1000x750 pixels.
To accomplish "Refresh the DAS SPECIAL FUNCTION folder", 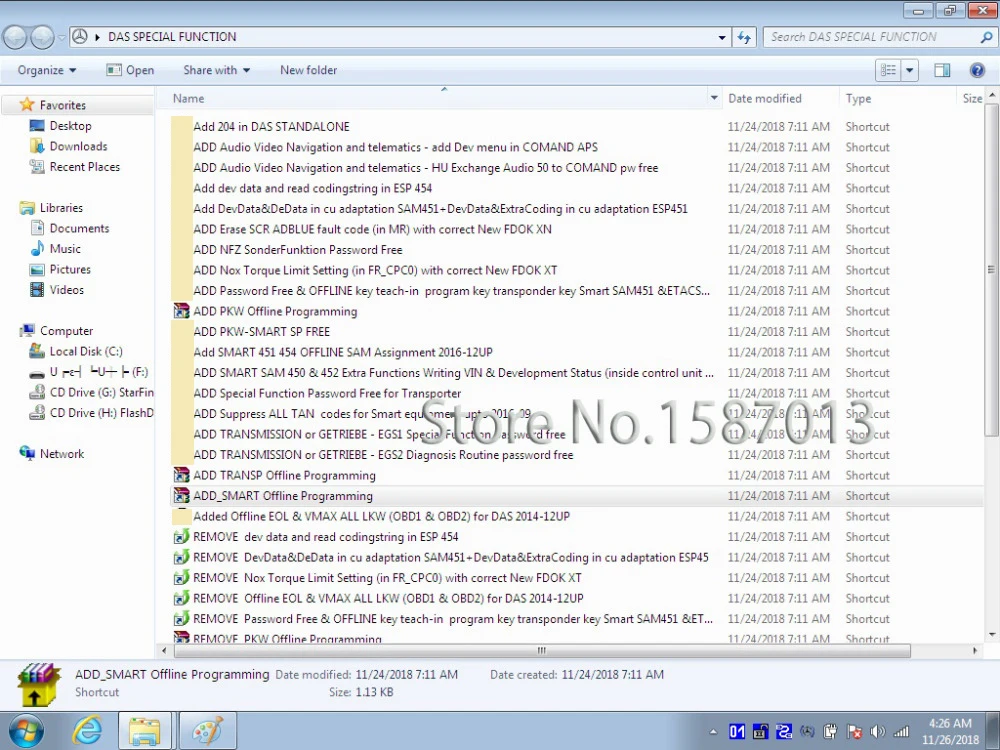I will click(744, 37).
